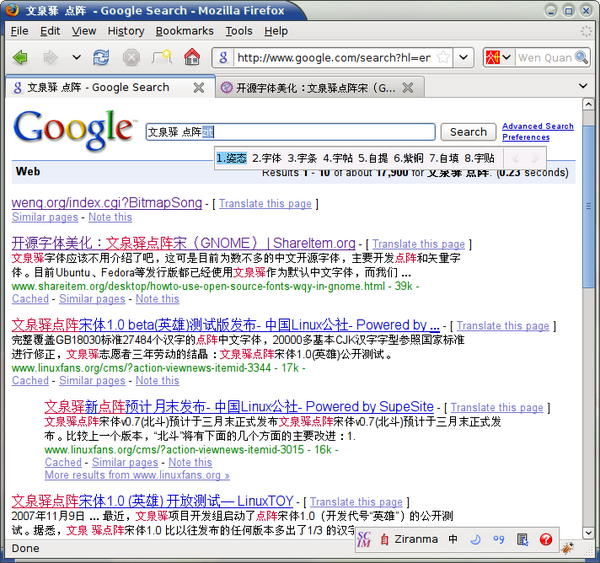Toggle Chinese/English mode 中 button
The height and width of the screenshot is (563, 600).
[x=453, y=539]
